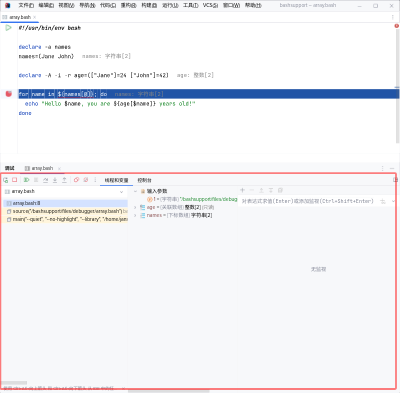Screen dimensions: 400x393
Task: Copy watch icon in watches toolbar
Action: (x=280, y=190)
